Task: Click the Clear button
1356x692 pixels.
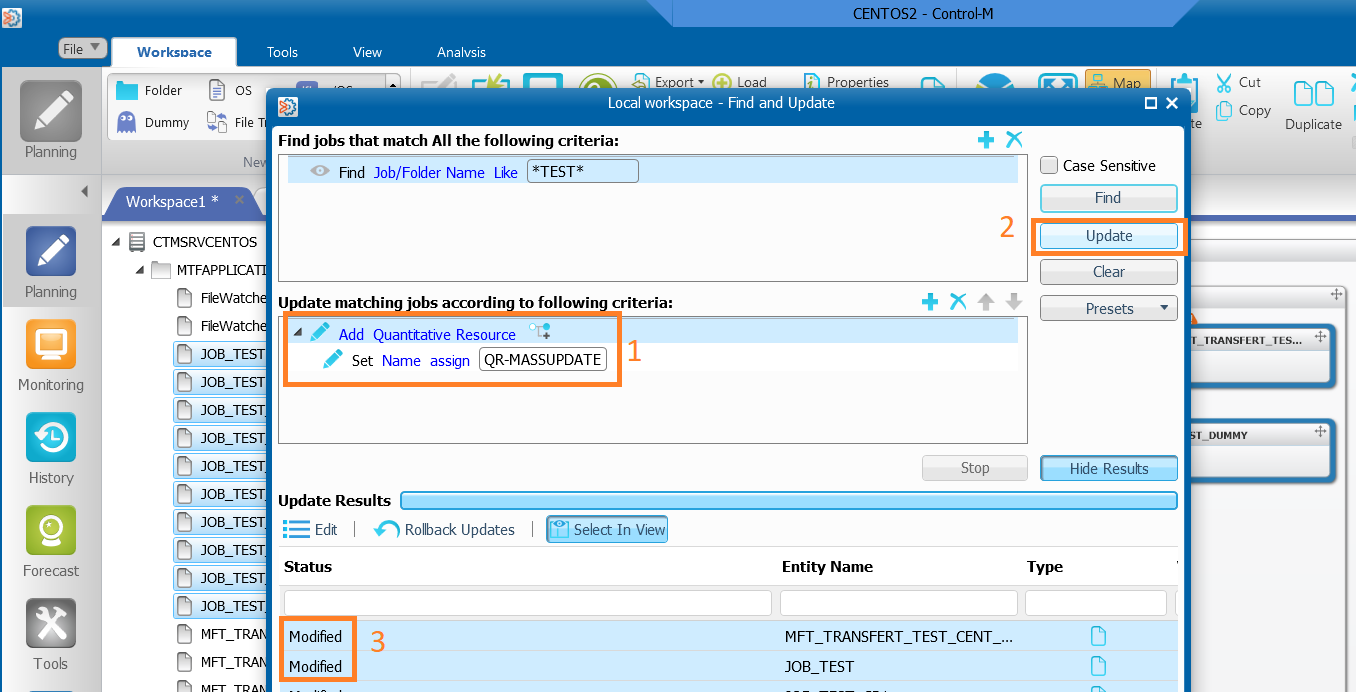Action: pyautogui.click(x=1108, y=272)
